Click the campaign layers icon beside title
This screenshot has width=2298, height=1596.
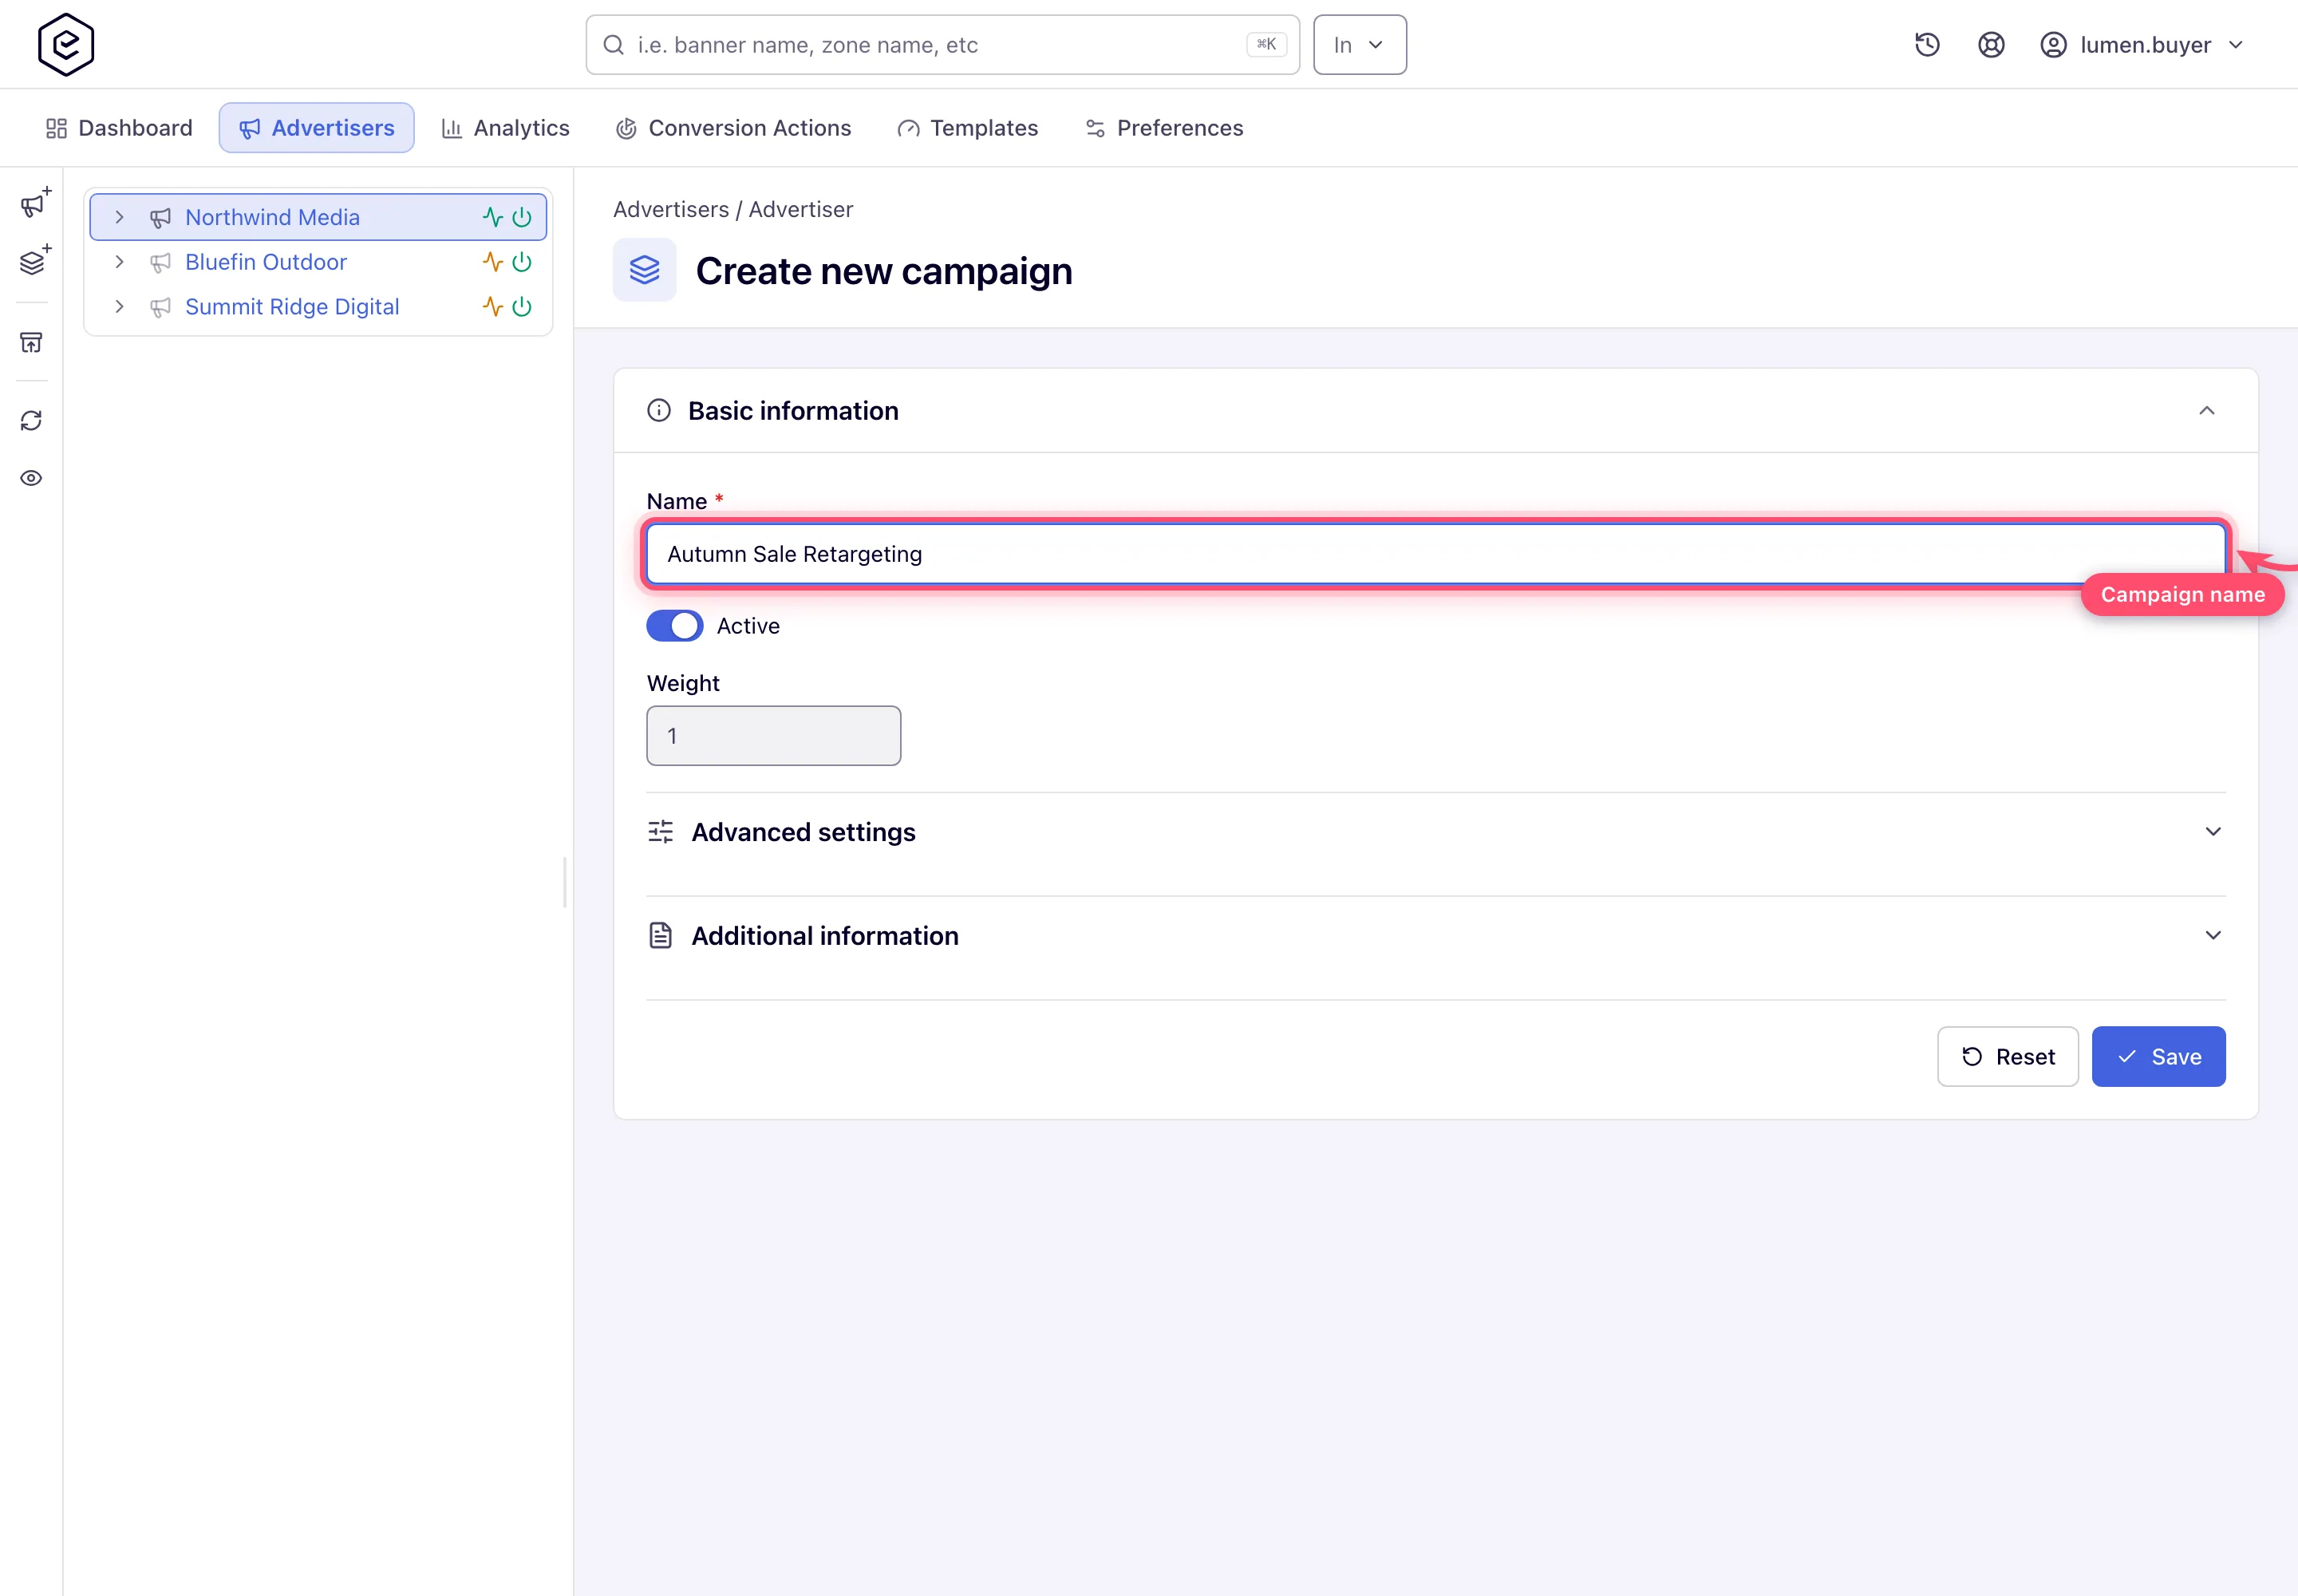645,270
